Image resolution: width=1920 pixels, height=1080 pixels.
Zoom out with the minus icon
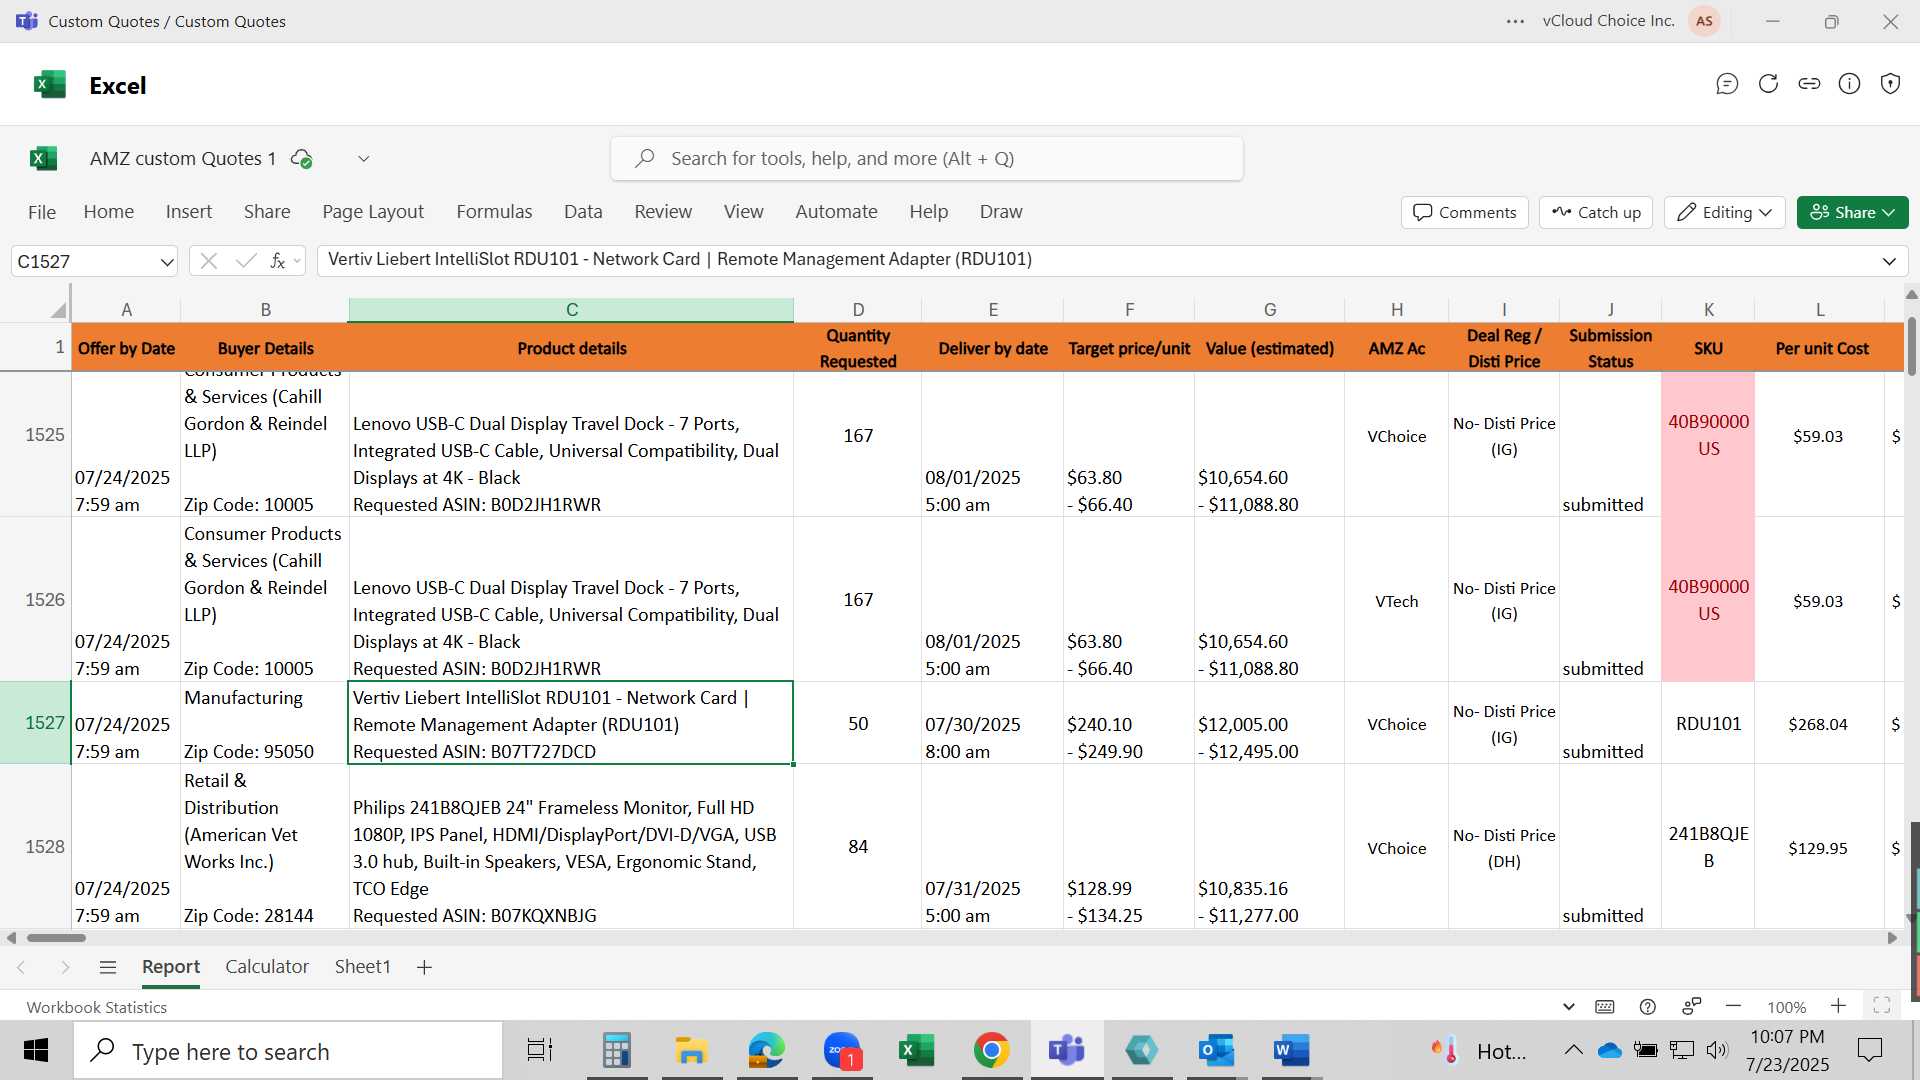click(1734, 1006)
